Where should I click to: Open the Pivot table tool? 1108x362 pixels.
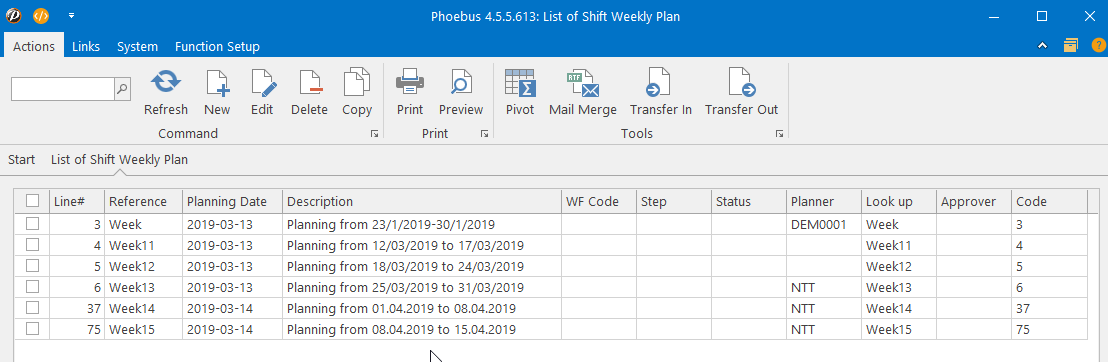pyautogui.click(x=520, y=83)
